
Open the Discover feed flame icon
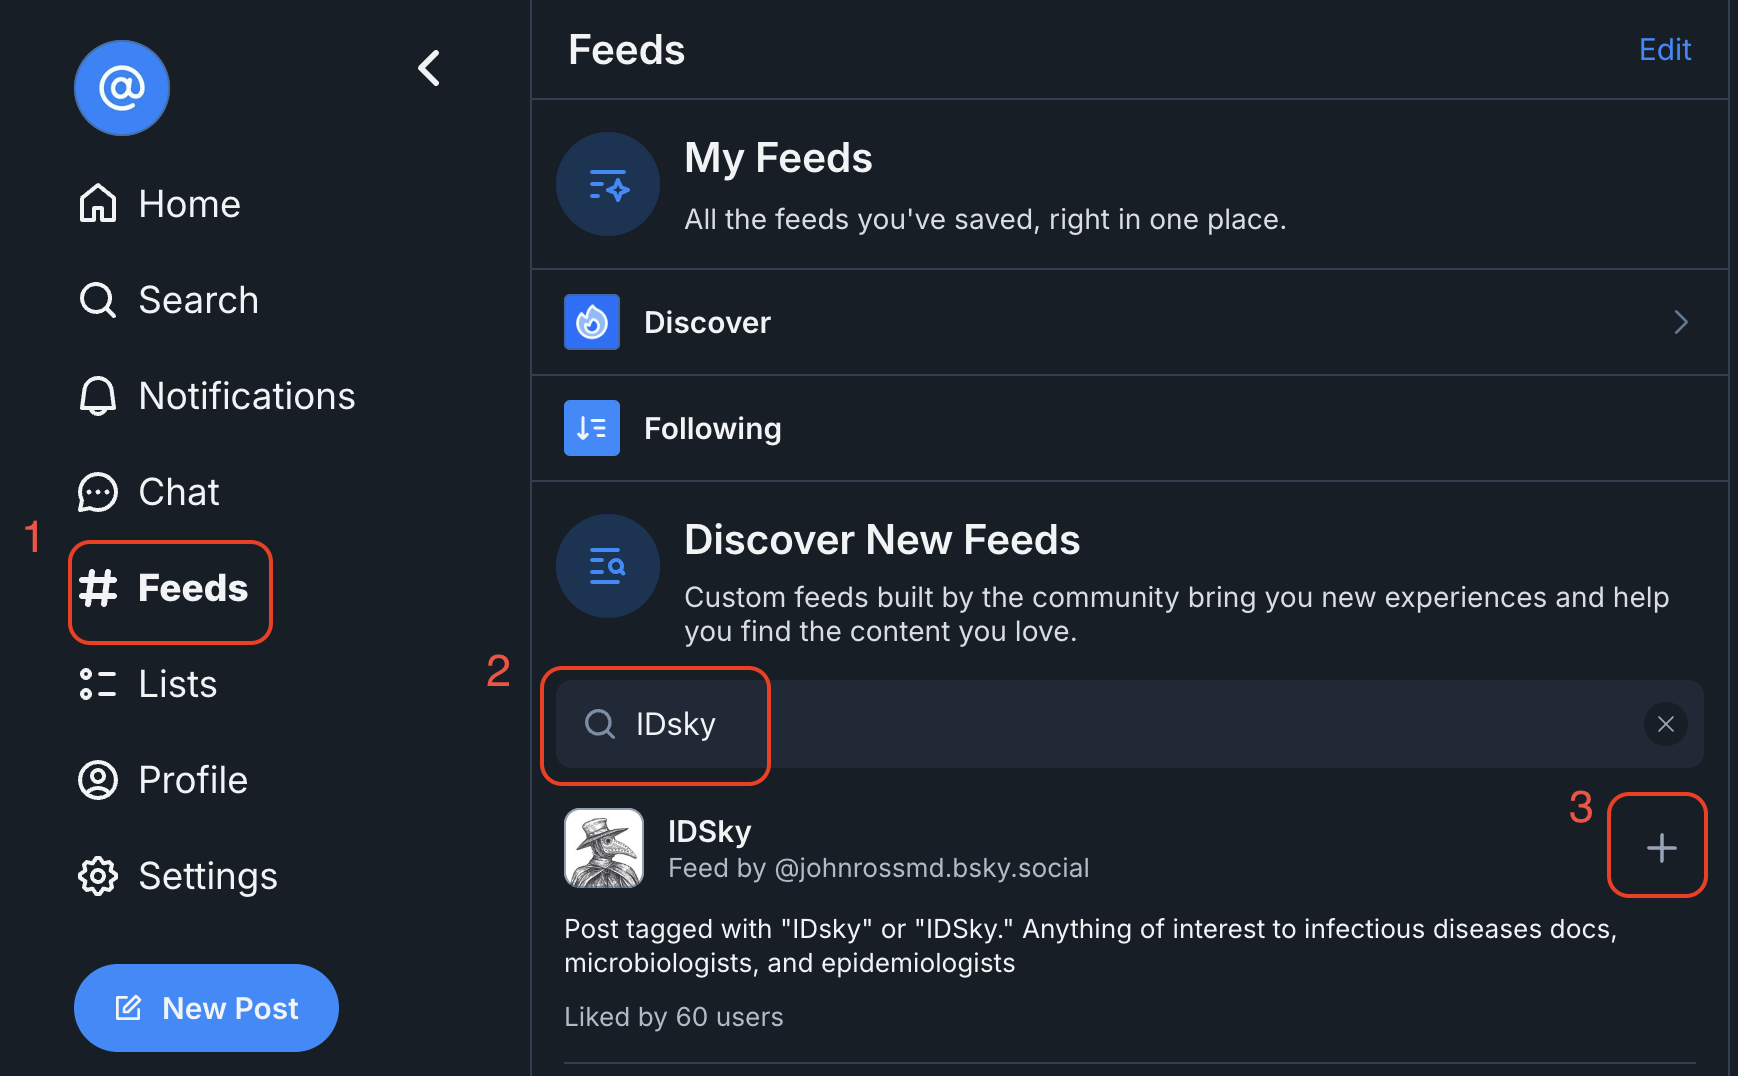[592, 322]
